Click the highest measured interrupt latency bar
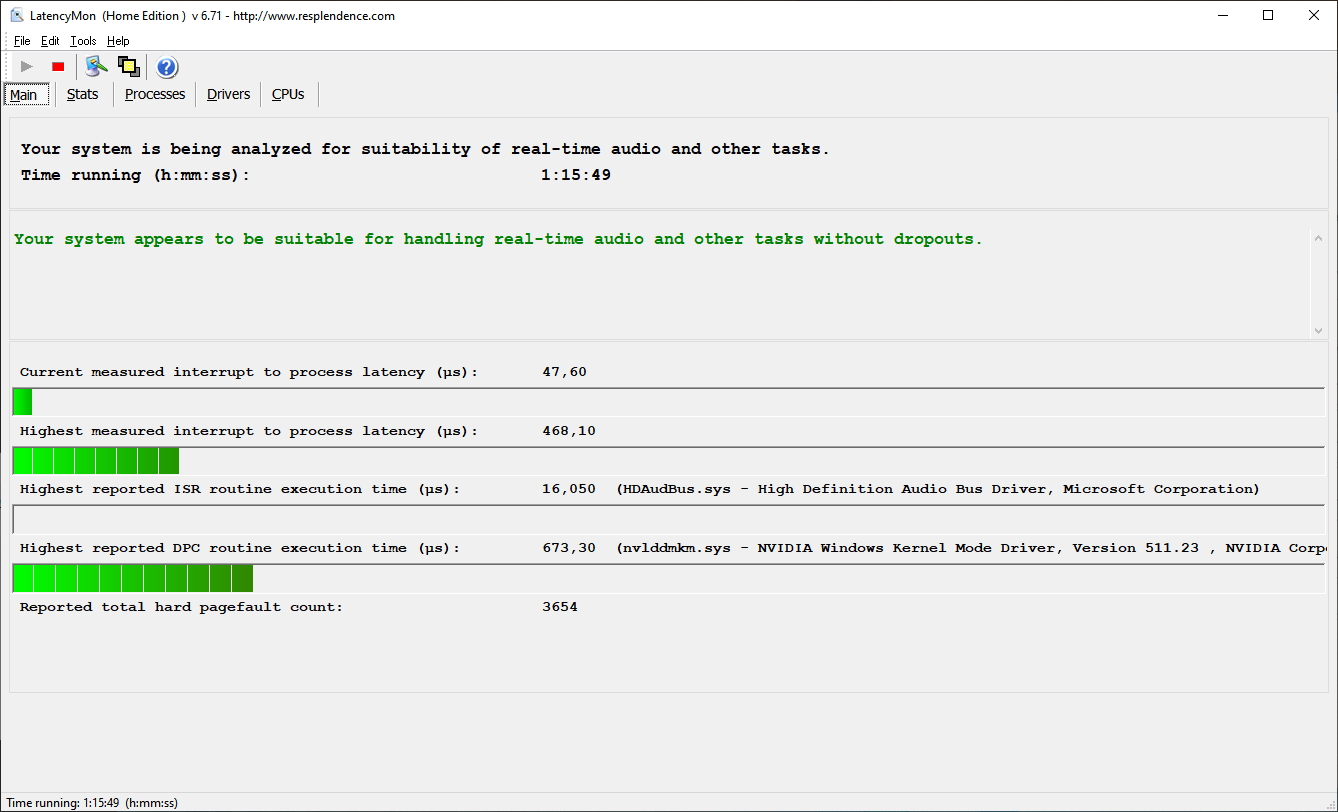 click(x=668, y=461)
